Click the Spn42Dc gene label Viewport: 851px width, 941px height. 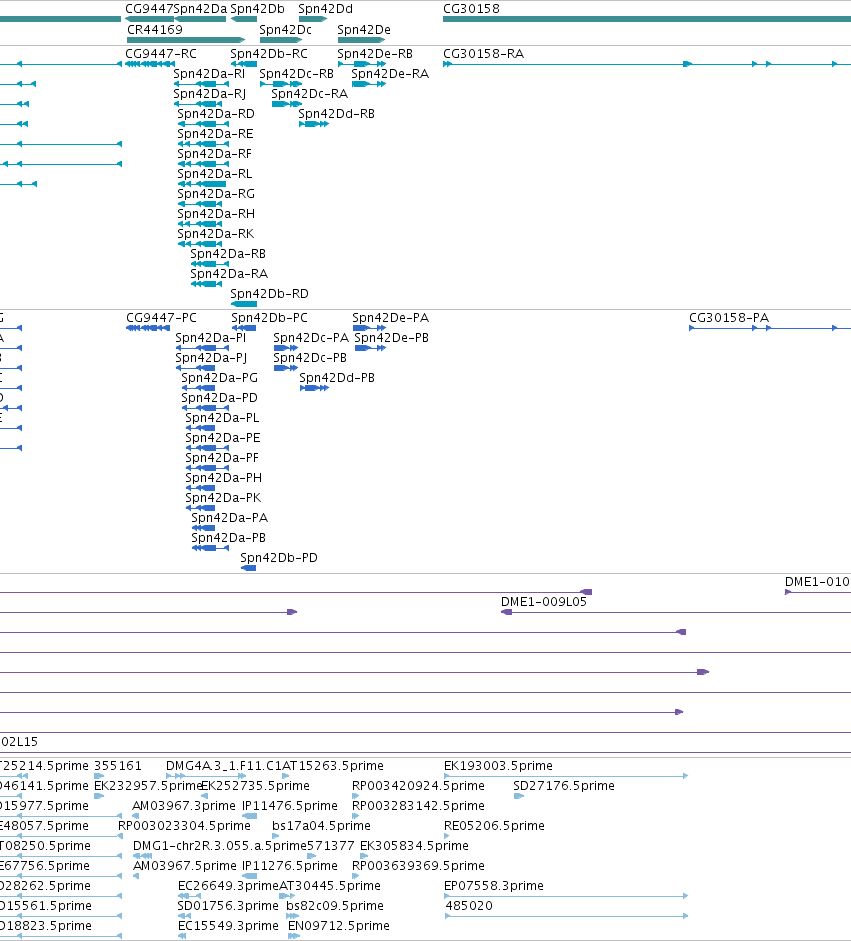(x=285, y=29)
